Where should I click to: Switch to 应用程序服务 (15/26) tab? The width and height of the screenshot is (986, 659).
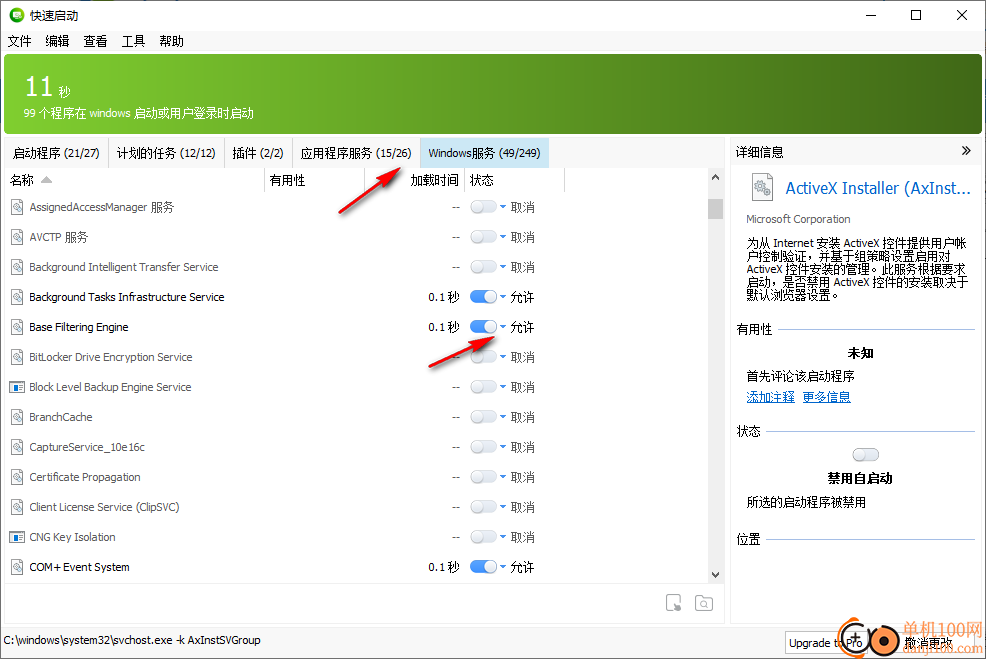point(356,153)
